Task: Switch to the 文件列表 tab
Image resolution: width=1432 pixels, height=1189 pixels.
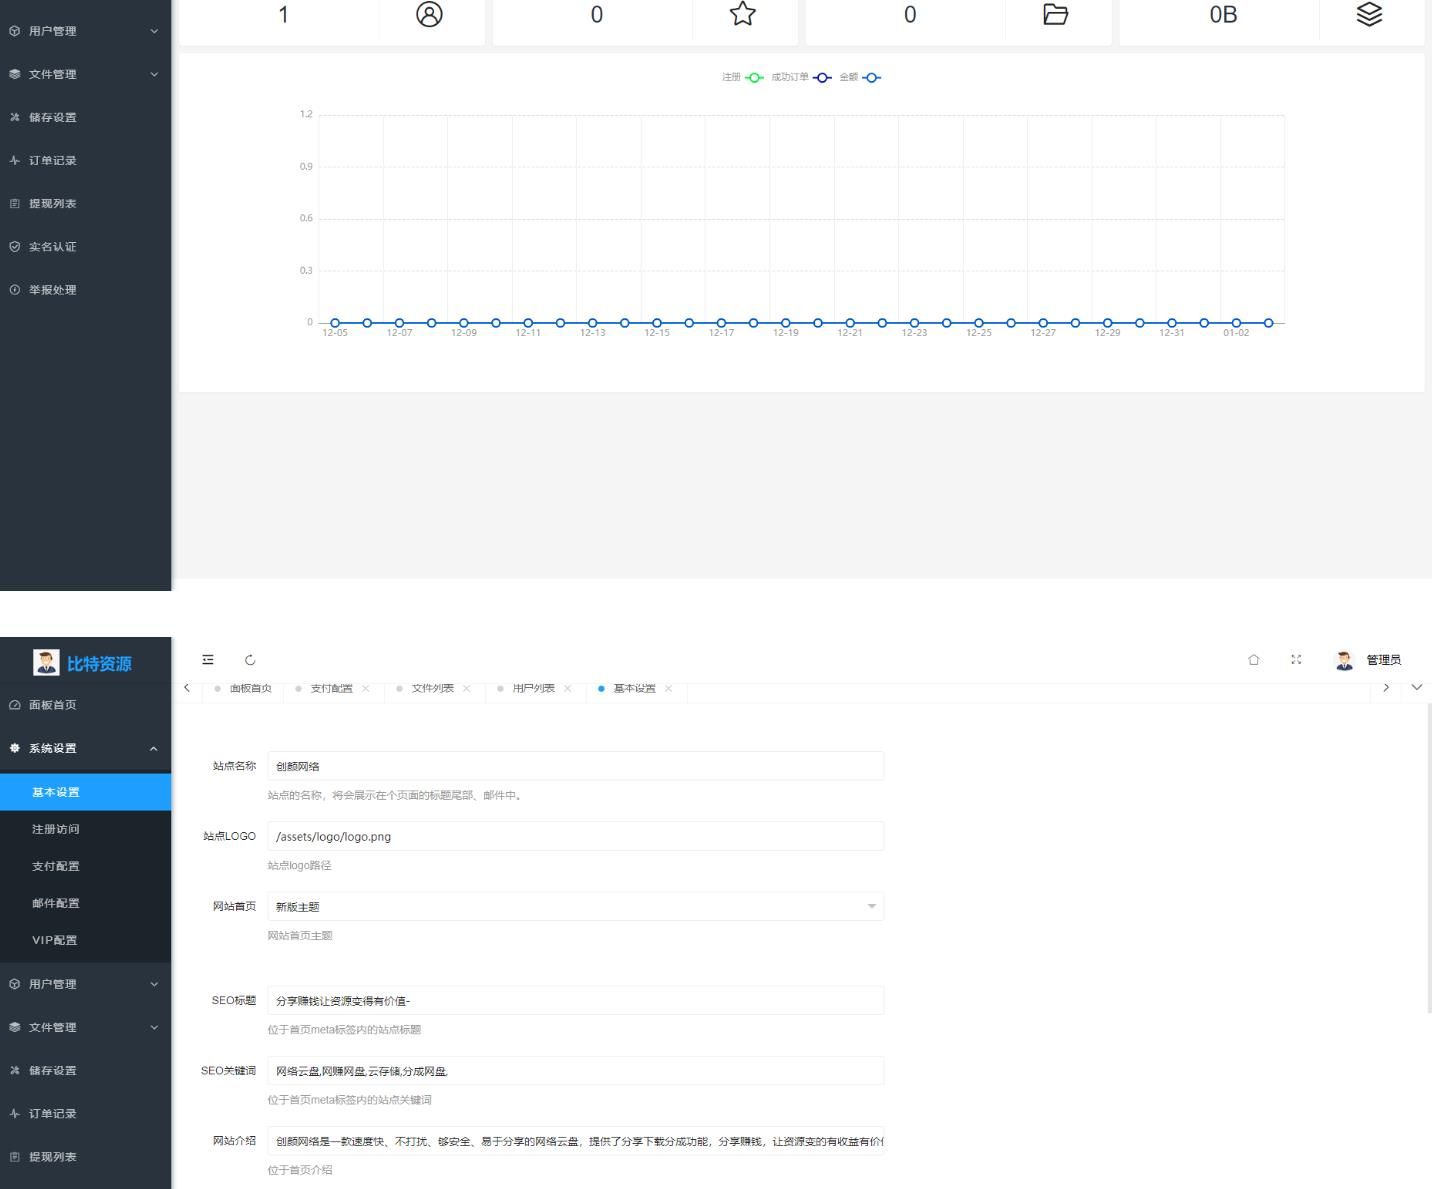Action: [x=432, y=689]
